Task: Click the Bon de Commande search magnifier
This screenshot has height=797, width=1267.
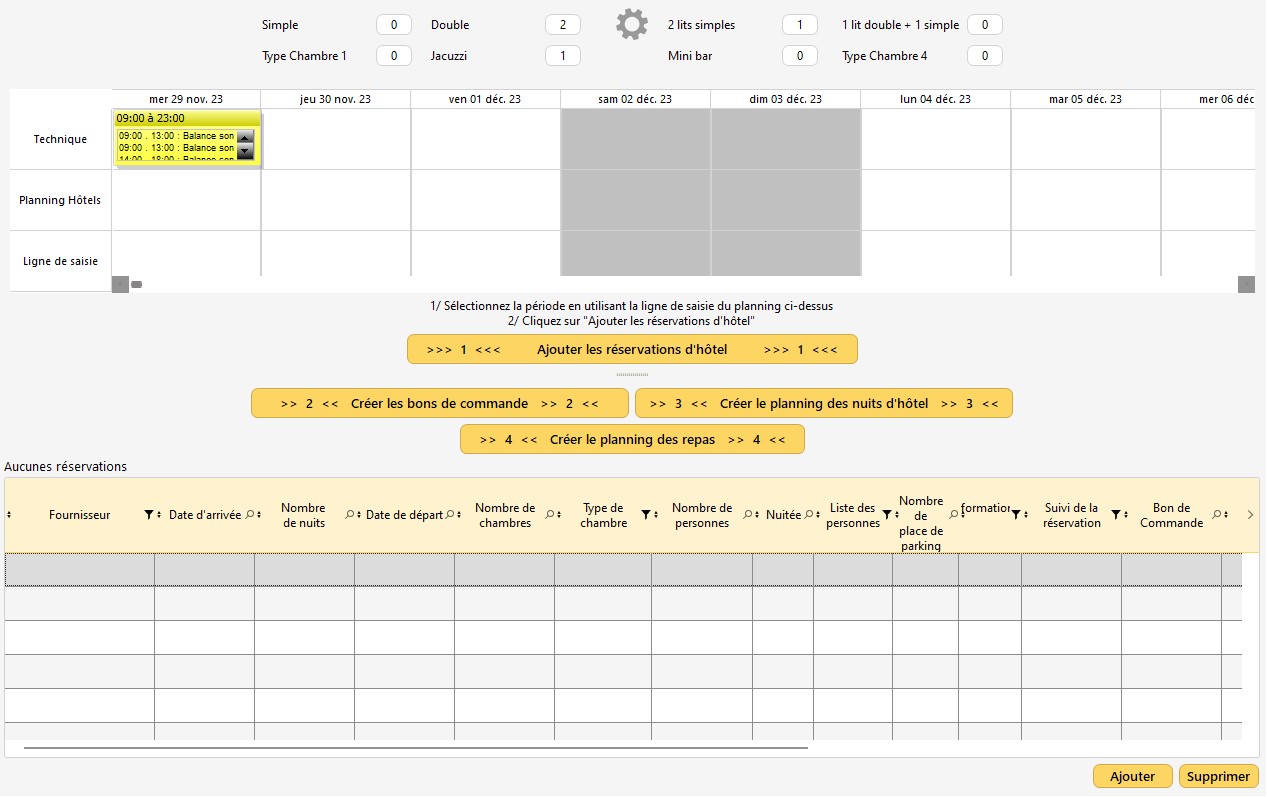Action: (x=1216, y=515)
